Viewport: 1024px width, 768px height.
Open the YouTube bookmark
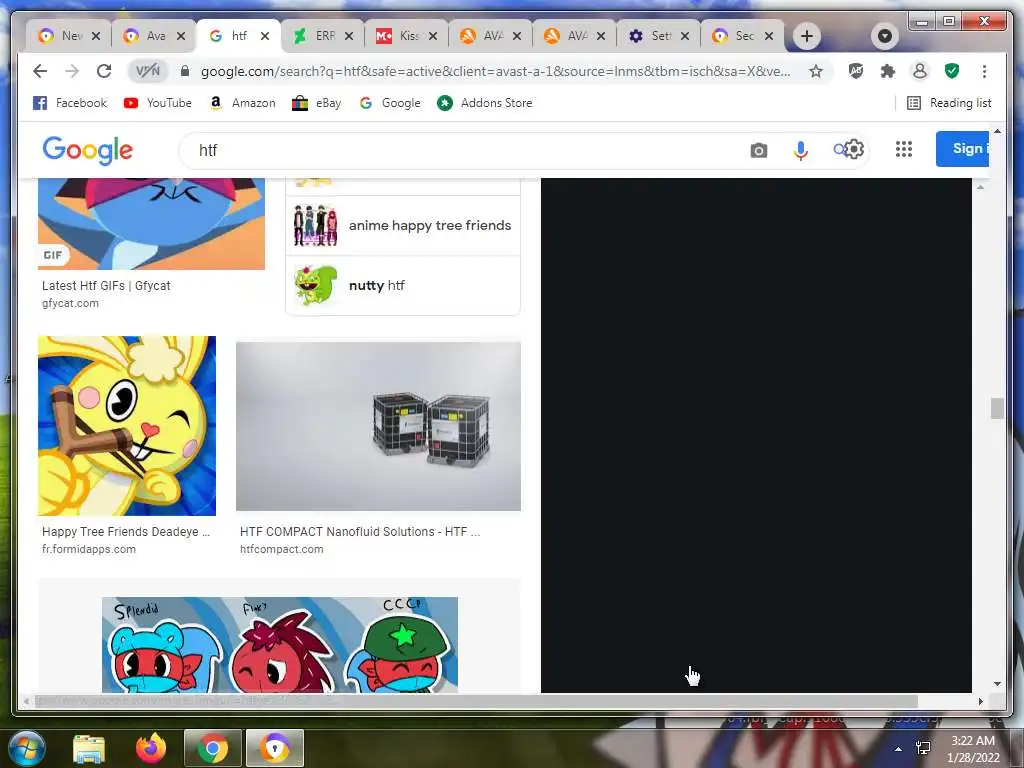(x=158, y=103)
